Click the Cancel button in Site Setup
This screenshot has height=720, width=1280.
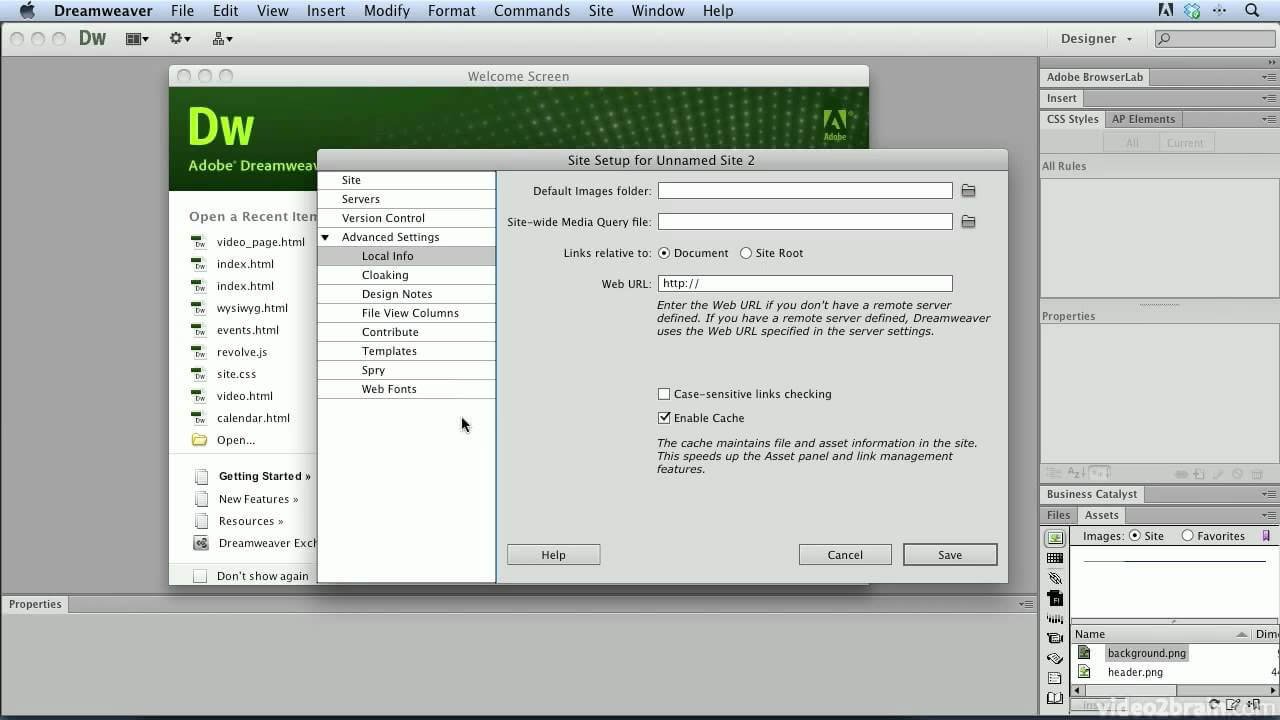click(845, 555)
